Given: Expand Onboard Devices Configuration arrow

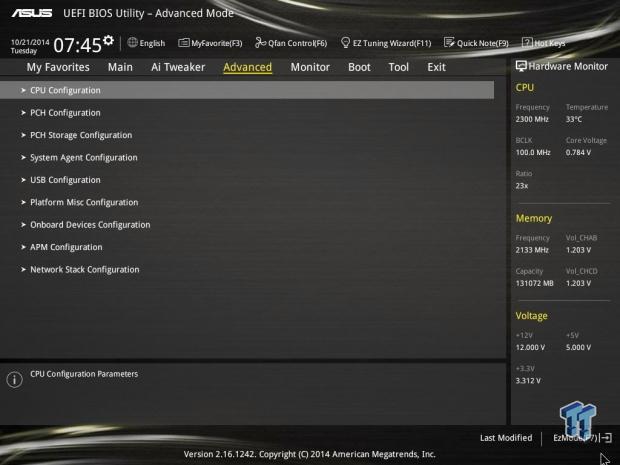Looking at the screenshot, I should [23, 225].
